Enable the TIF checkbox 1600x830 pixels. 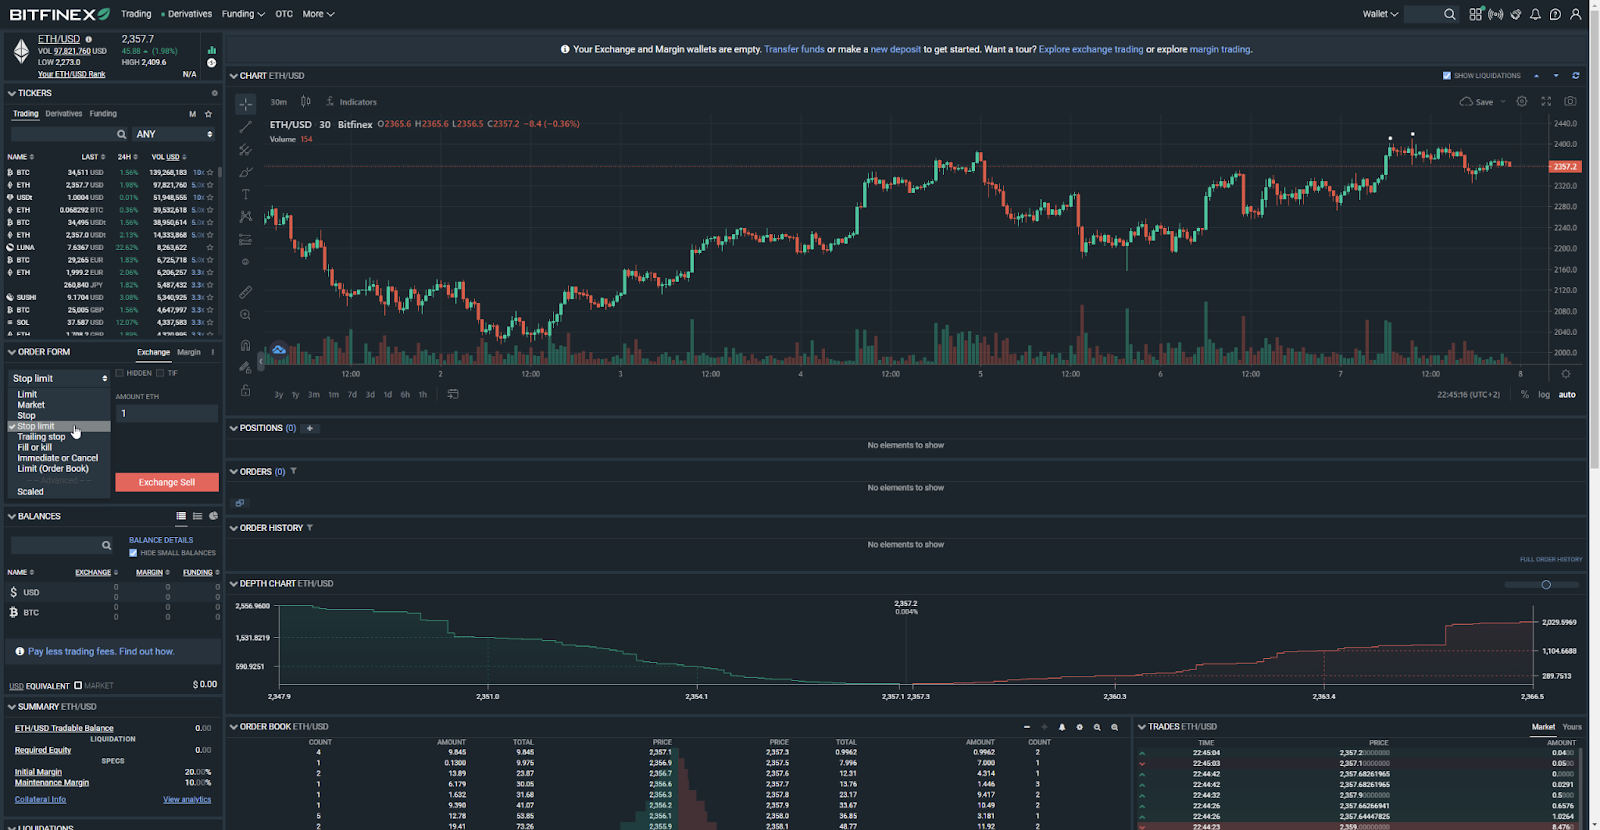(x=160, y=373)
